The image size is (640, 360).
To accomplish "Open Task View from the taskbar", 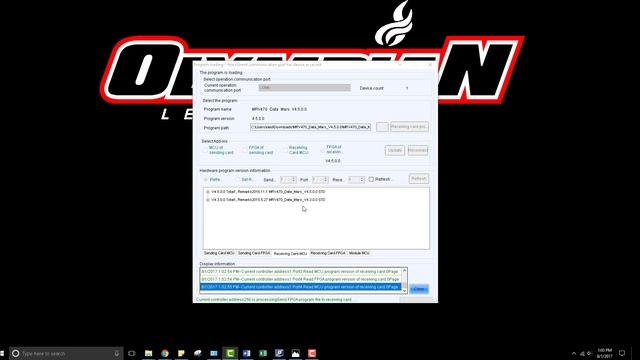I will click(x=132, y=353).
